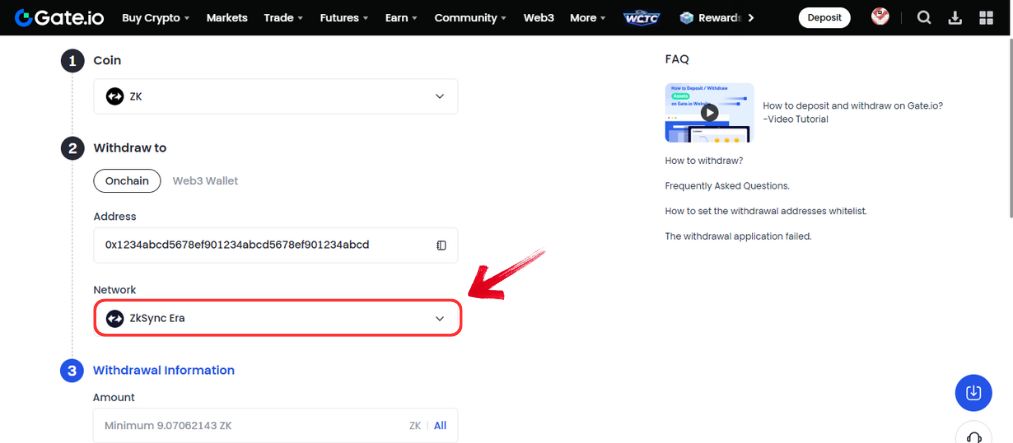
Task: Open the Buy Crypto menu
Action: [x=156, y=17]
